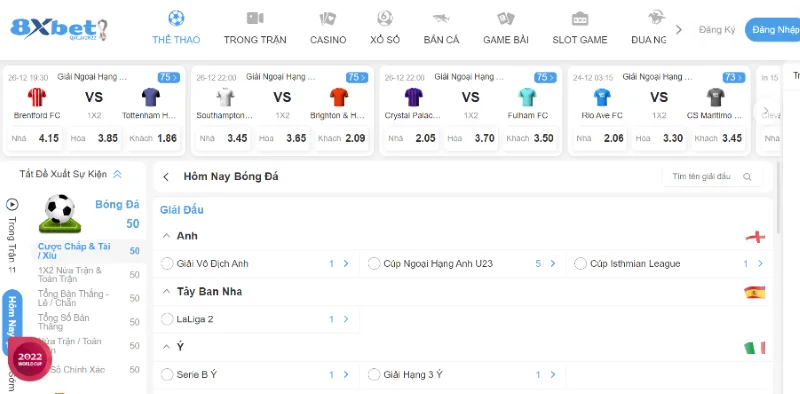Switch to the Hôm Nay tab
Image resolution: width=800 pixels, height=394 pixels.
click(12, 323)
